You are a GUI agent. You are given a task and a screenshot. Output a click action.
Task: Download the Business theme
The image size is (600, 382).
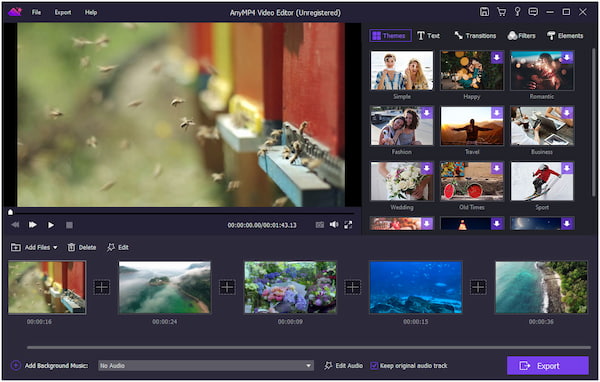[567, 113]
